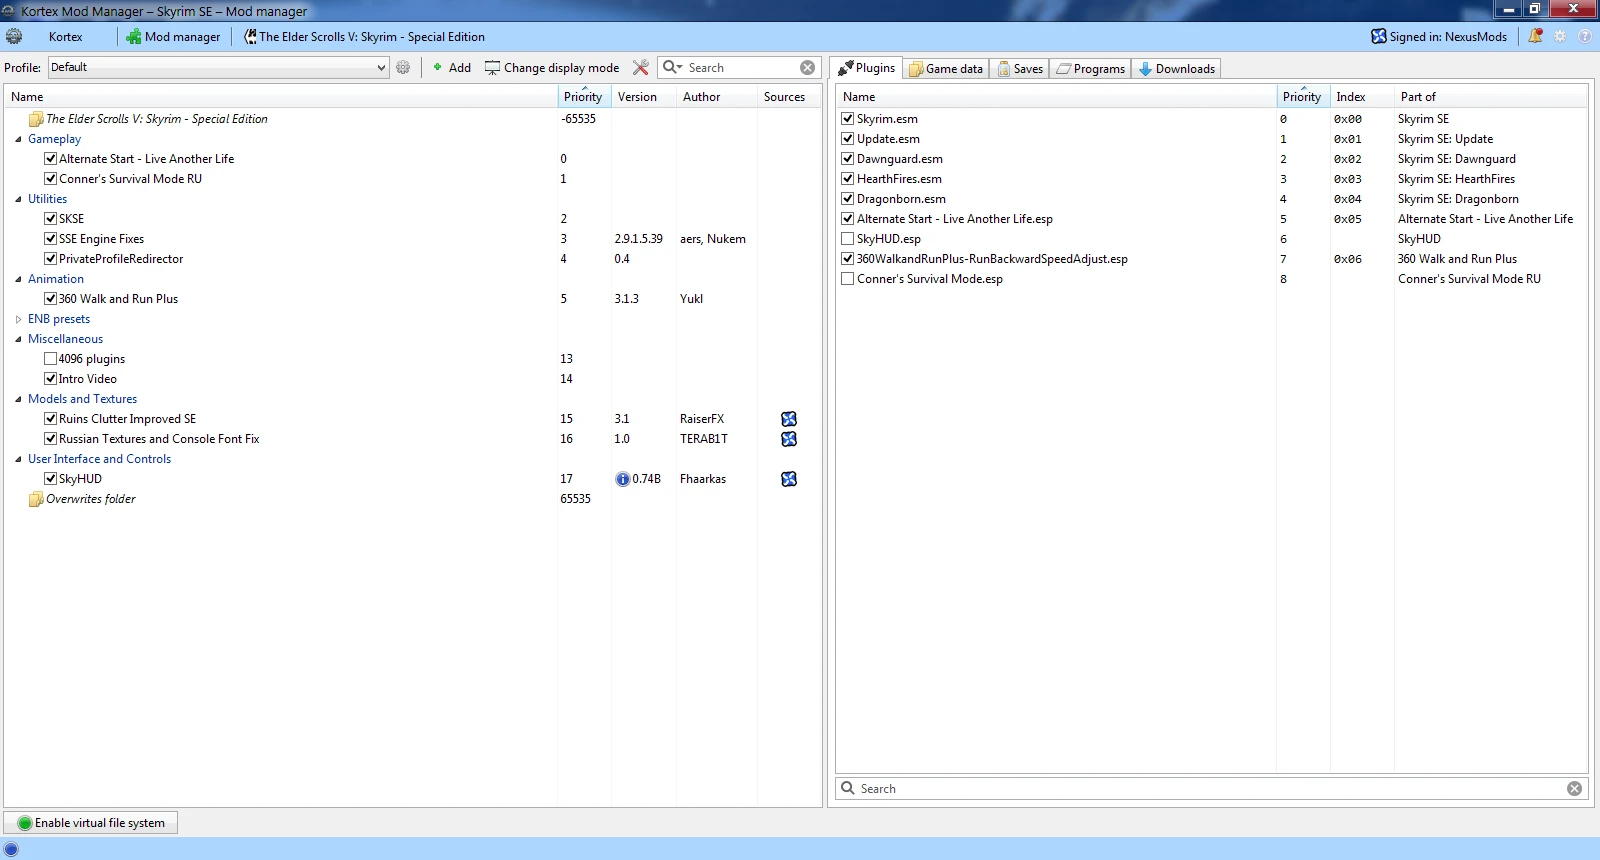Collapse the Gameplay category
Image resolution: width=1600 pixels, height=860 pixels.
[x=18, y=139]
